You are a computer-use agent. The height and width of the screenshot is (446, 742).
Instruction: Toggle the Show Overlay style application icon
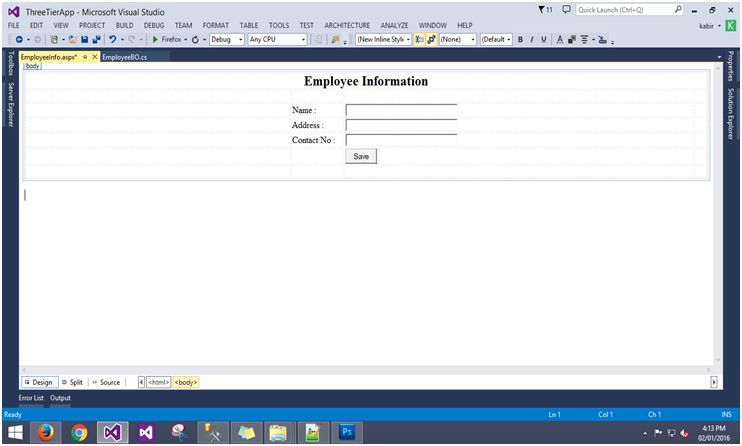tap(419, 40)
